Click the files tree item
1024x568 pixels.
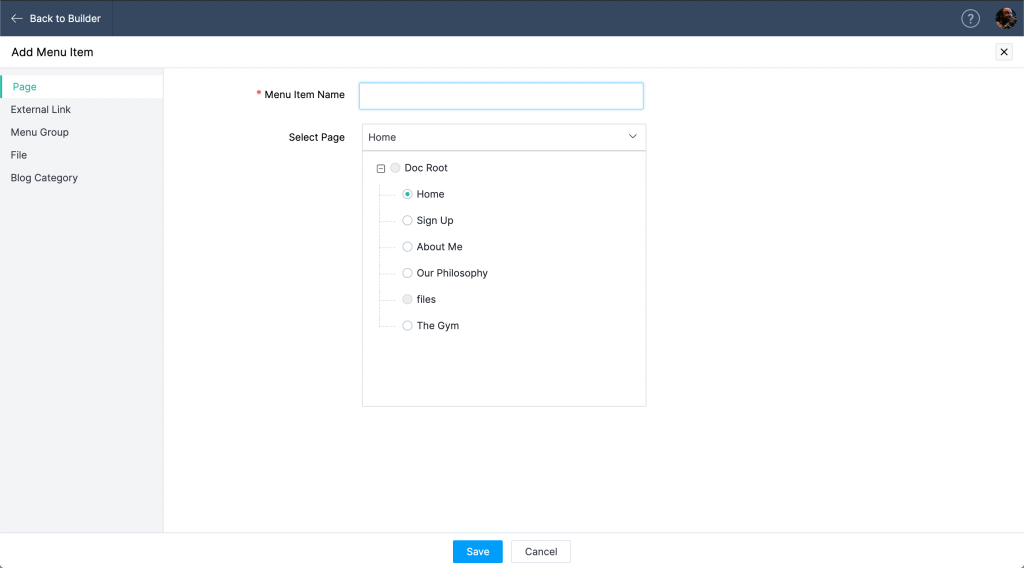coord(426,299)
